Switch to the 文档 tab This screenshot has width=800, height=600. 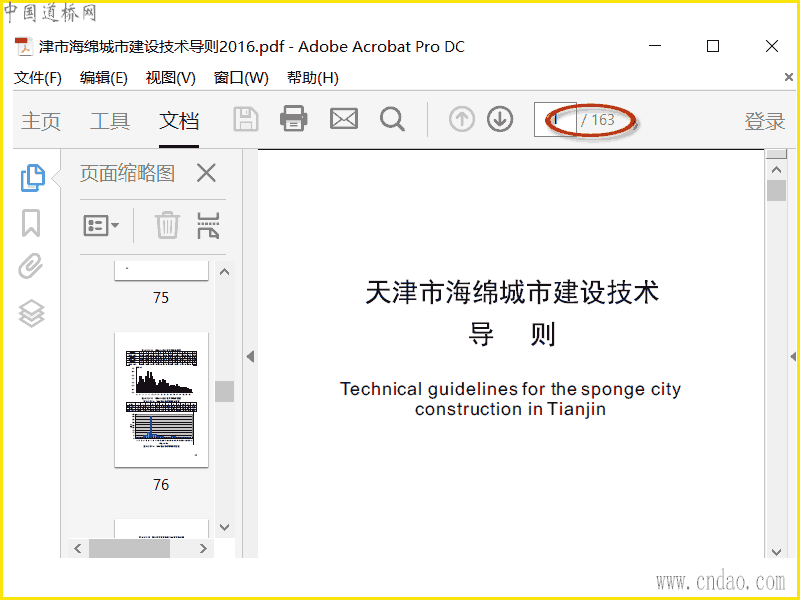[x=179, y=121]
